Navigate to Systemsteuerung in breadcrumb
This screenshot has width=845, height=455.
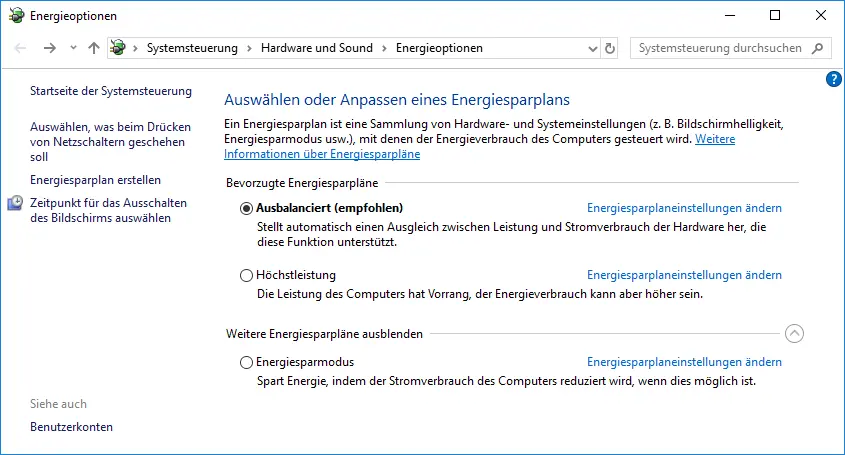tap(192, 48)
